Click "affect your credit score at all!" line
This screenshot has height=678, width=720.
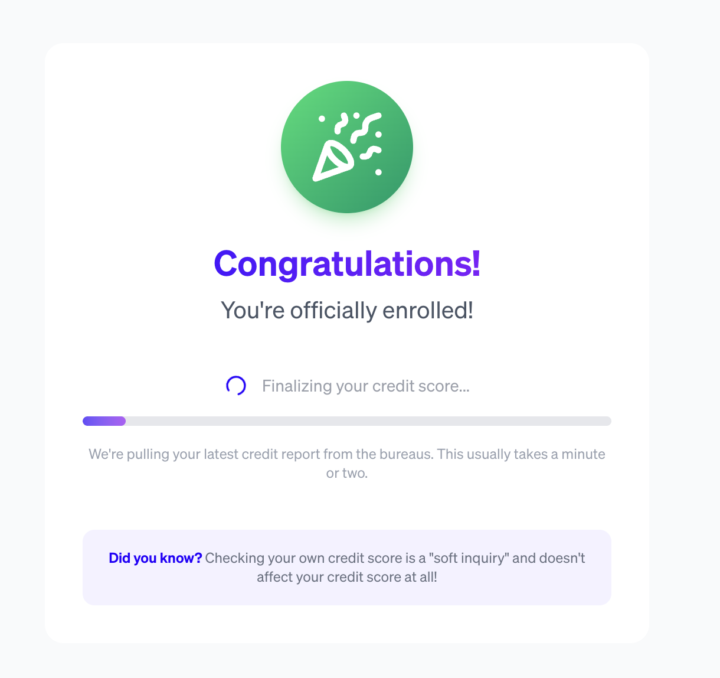347,577
